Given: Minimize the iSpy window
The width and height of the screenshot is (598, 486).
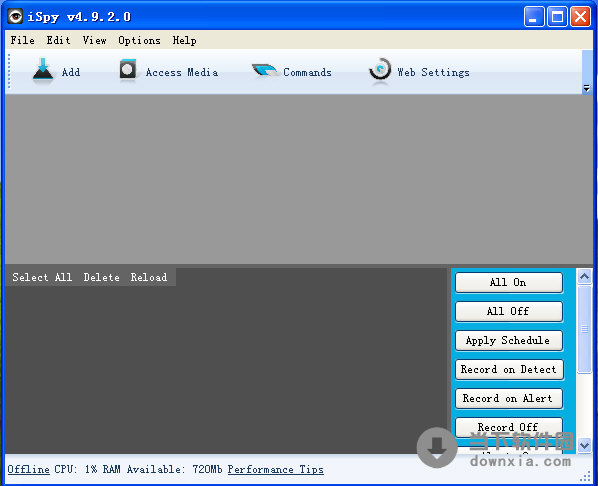Looking at the screenshot, I should point(534,17).
